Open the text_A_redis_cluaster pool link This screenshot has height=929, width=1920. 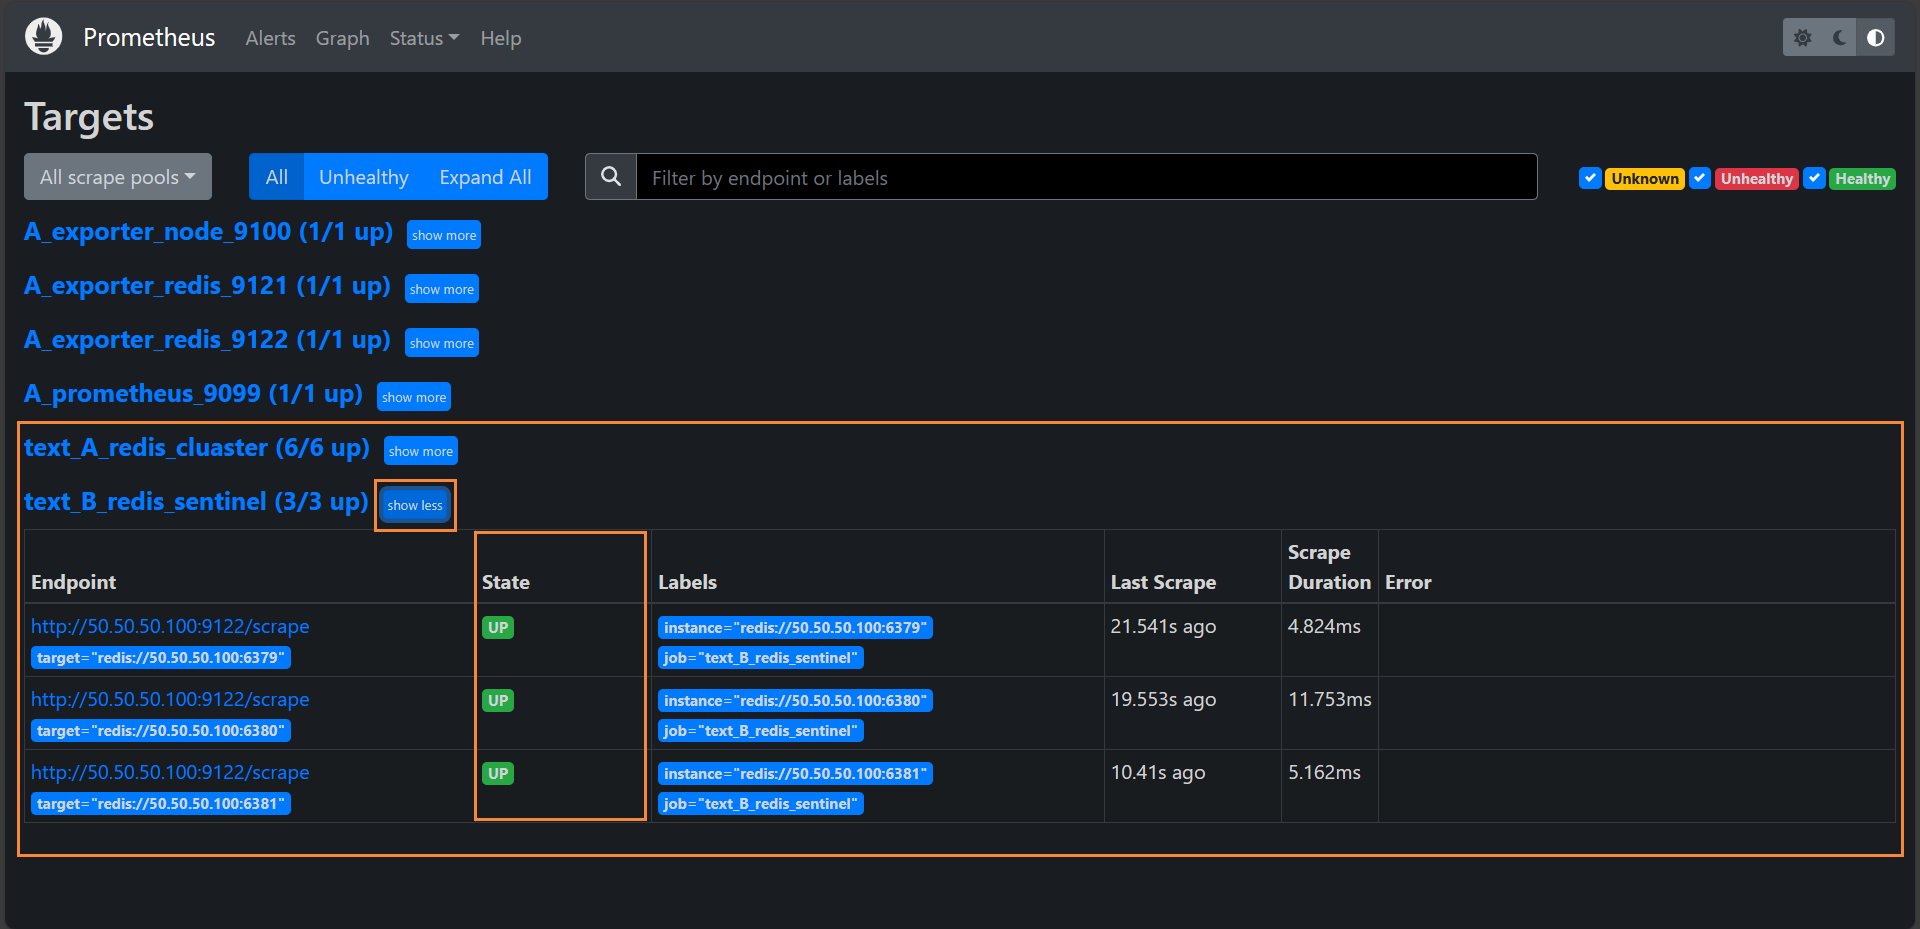point(197,448)
